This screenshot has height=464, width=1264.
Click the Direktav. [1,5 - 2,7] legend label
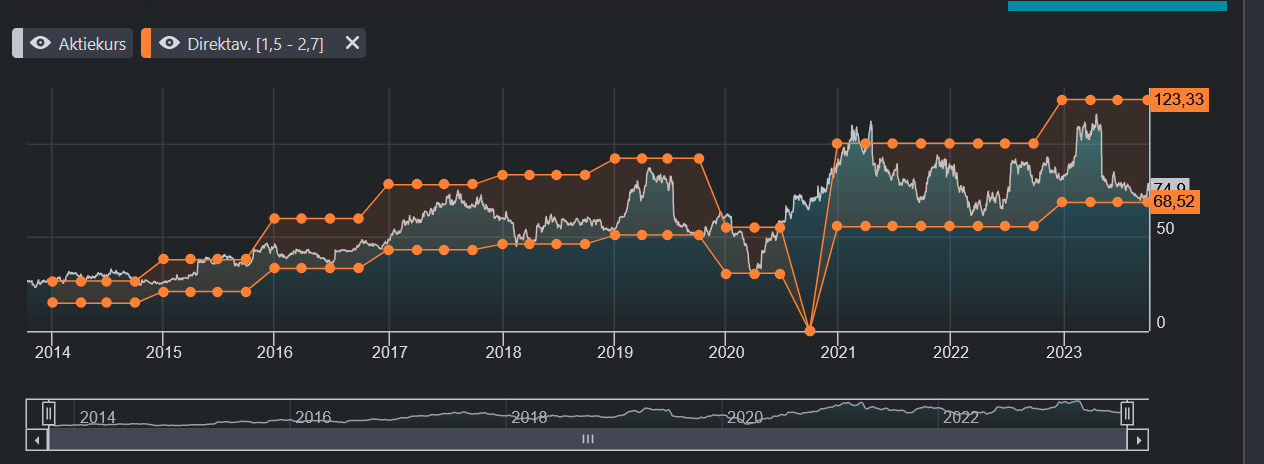[x=255, y=43]
